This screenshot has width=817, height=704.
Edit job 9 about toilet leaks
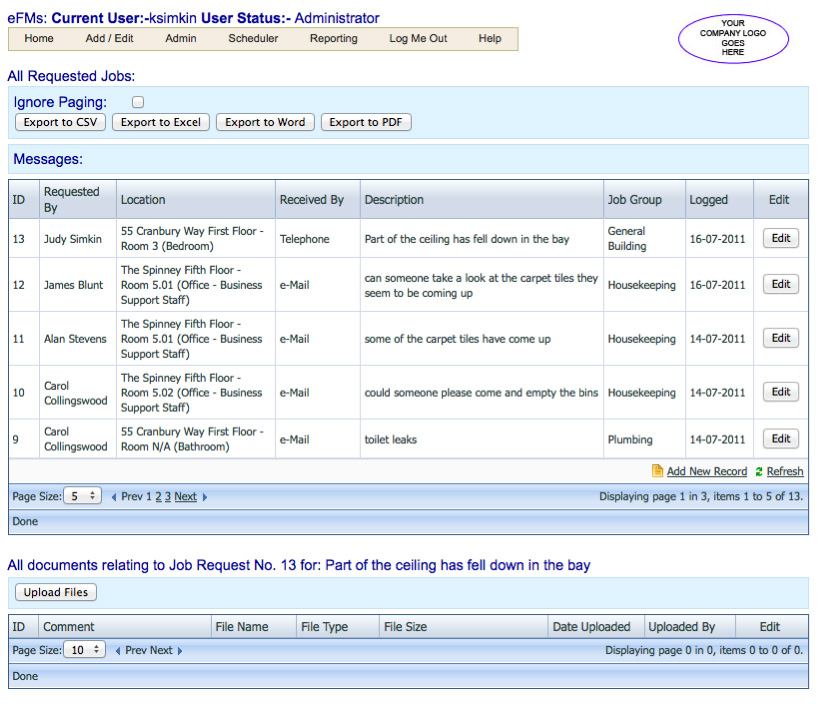[x=781, y=439]
